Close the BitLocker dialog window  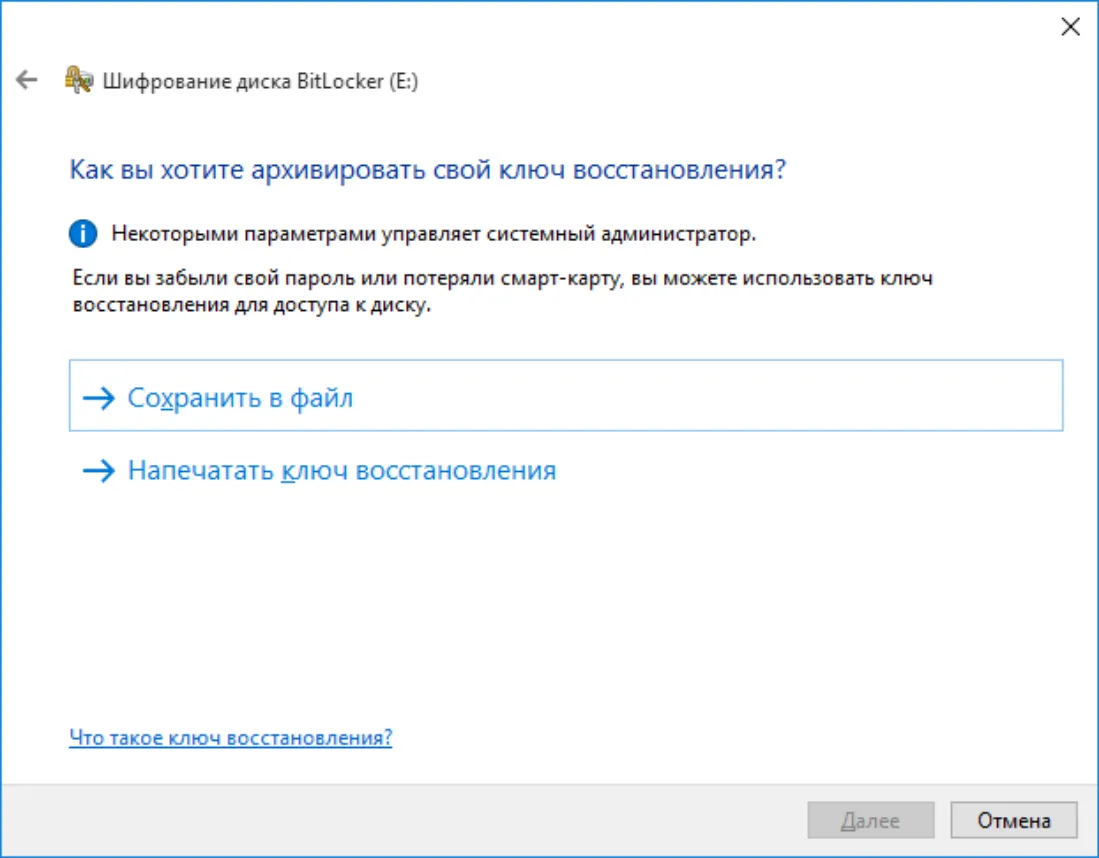(1070, 27)
